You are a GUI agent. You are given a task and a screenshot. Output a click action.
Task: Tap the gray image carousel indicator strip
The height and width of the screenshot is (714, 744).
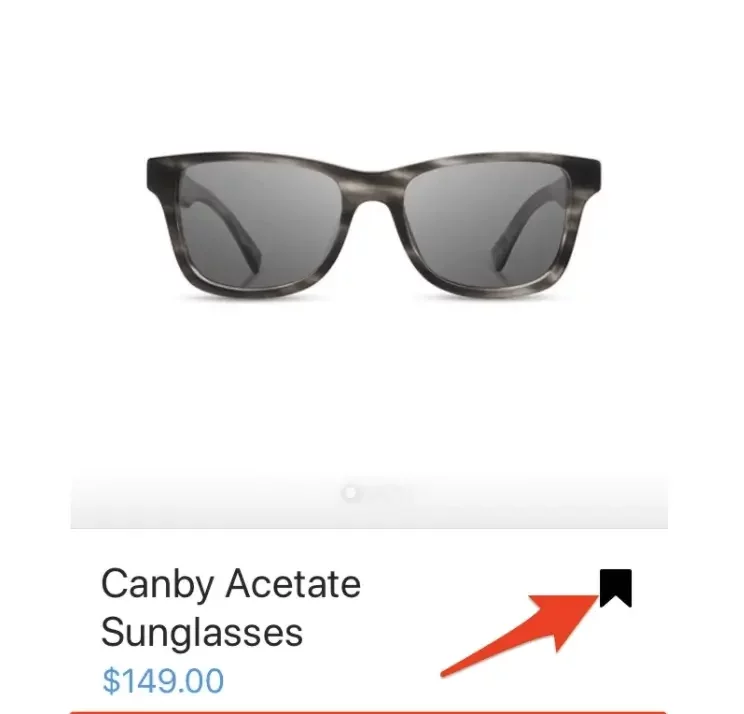coord(369,501)
